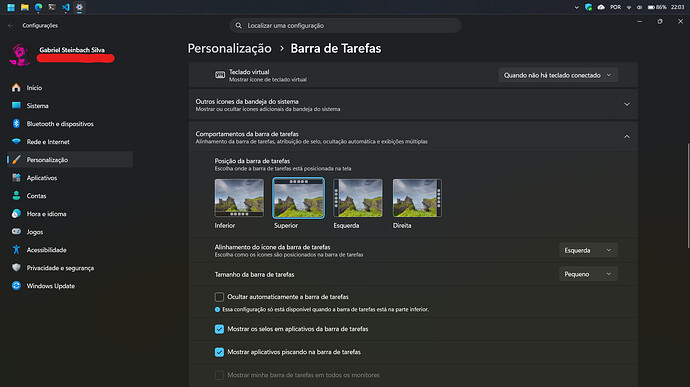
Task: Select the Contas person icon
Action: point(16,196)
